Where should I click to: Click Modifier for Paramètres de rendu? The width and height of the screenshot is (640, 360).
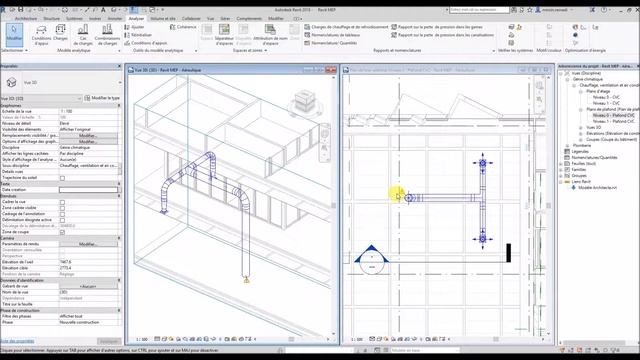pos(88,244)
